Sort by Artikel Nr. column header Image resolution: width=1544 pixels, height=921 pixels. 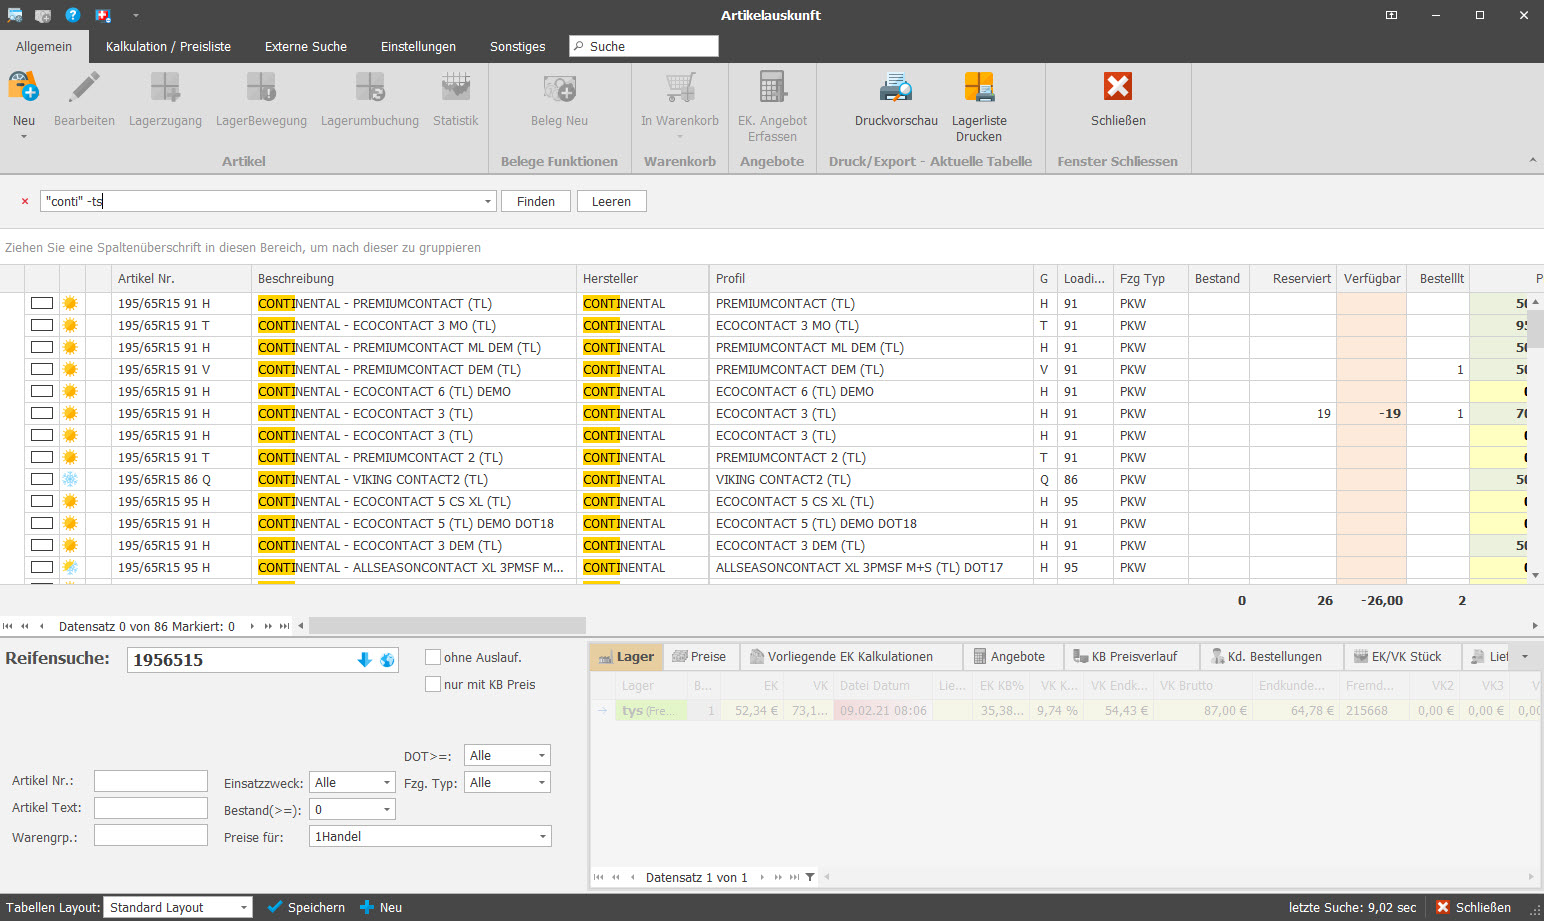181,278
